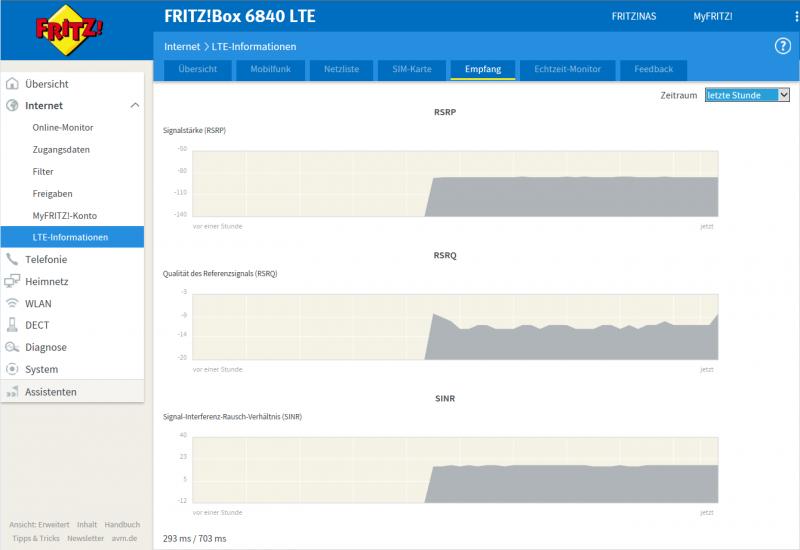
Task: Click the 'Signalstärke (RSRP)' label
Action: [194, 131]
